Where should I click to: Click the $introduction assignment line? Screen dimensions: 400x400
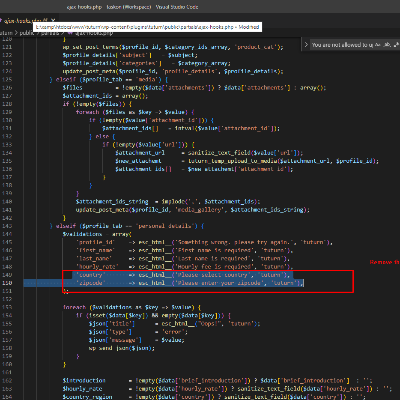tap(217, 381)
